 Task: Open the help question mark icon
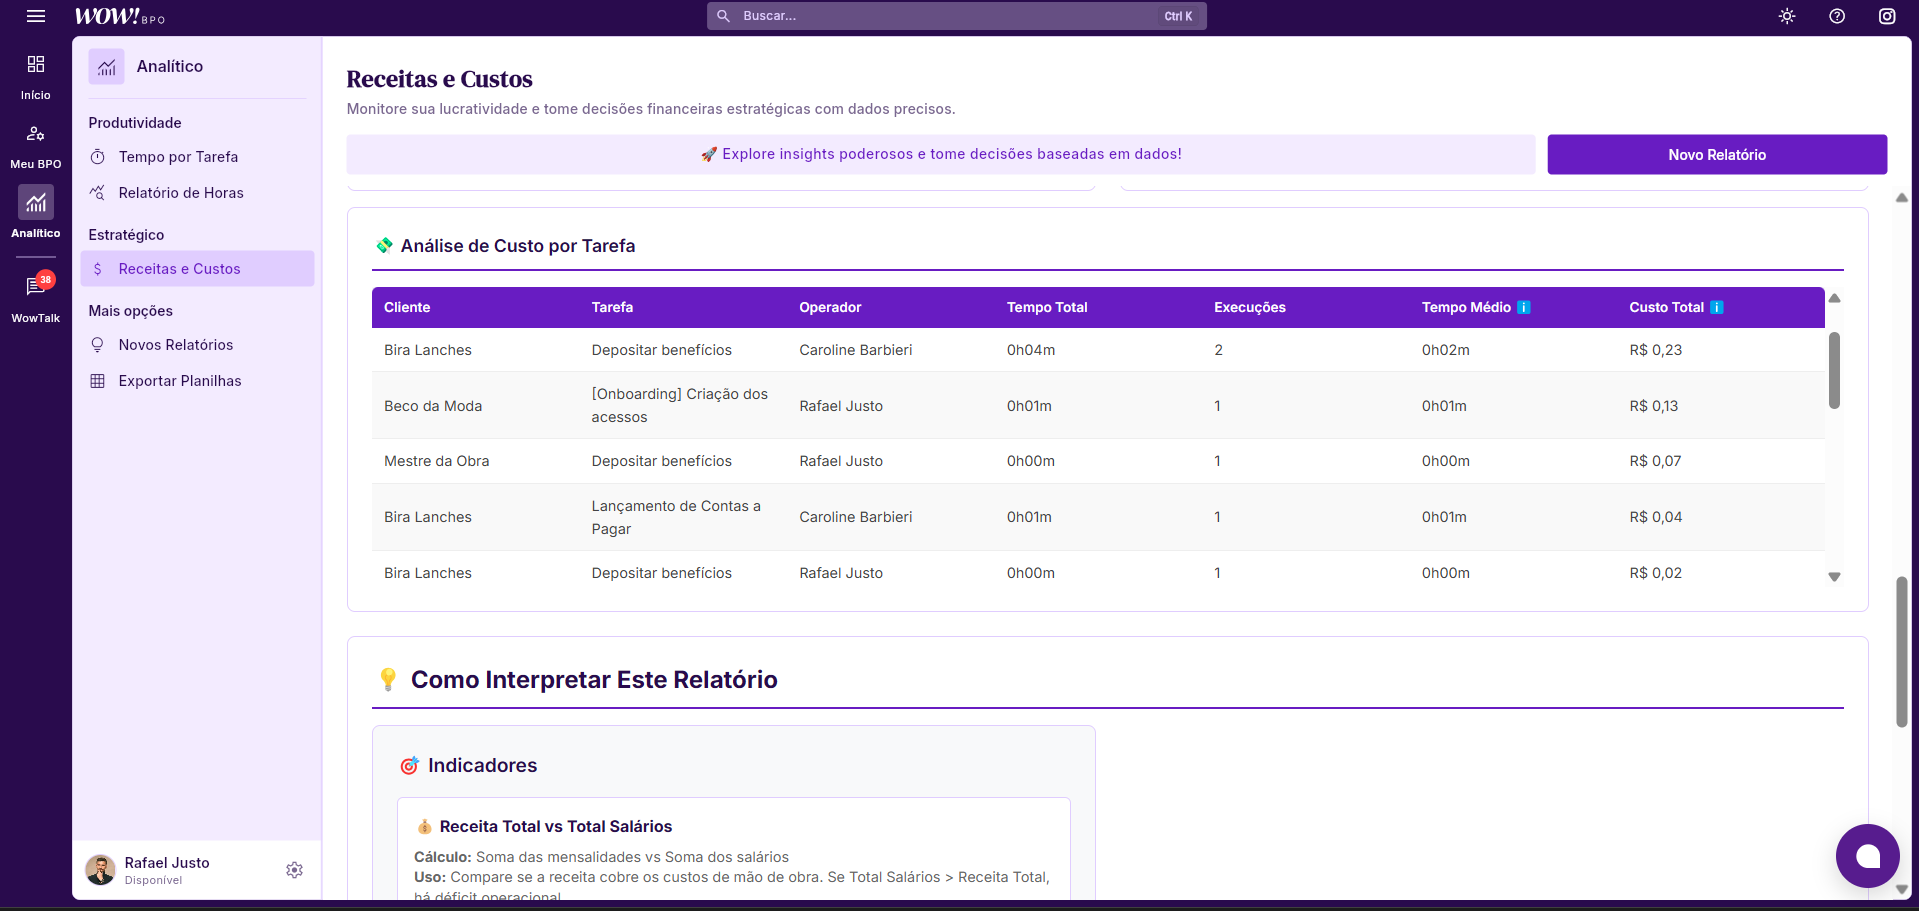point(1837,16)
